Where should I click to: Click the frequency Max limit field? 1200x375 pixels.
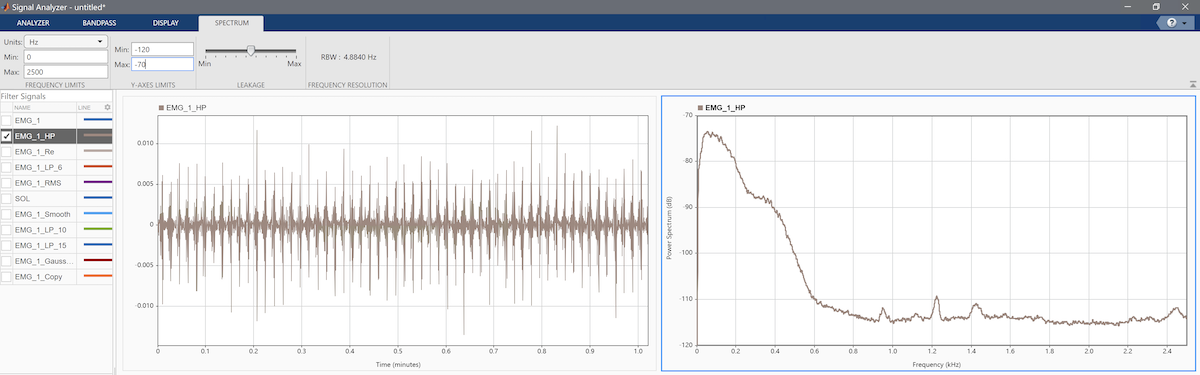point(67,72)
